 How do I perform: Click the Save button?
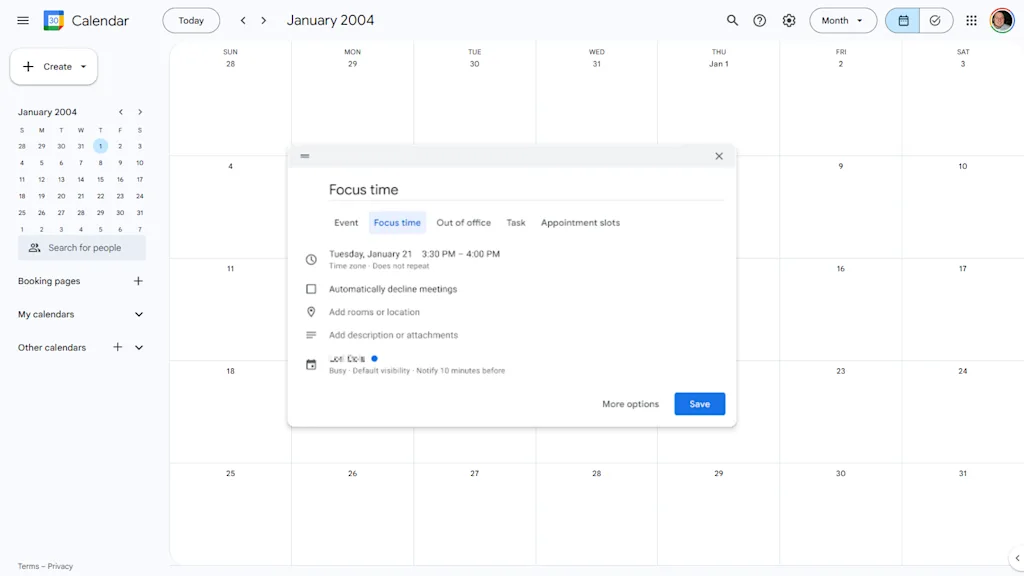click(699, 404)
